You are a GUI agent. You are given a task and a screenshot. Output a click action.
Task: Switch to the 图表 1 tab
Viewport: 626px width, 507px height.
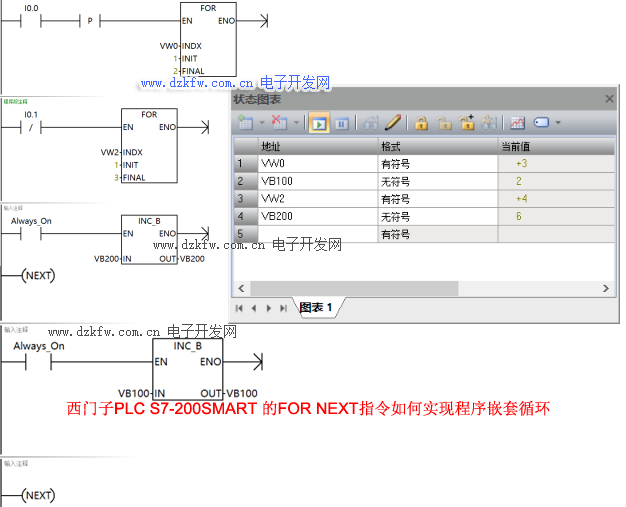point(316,308)
